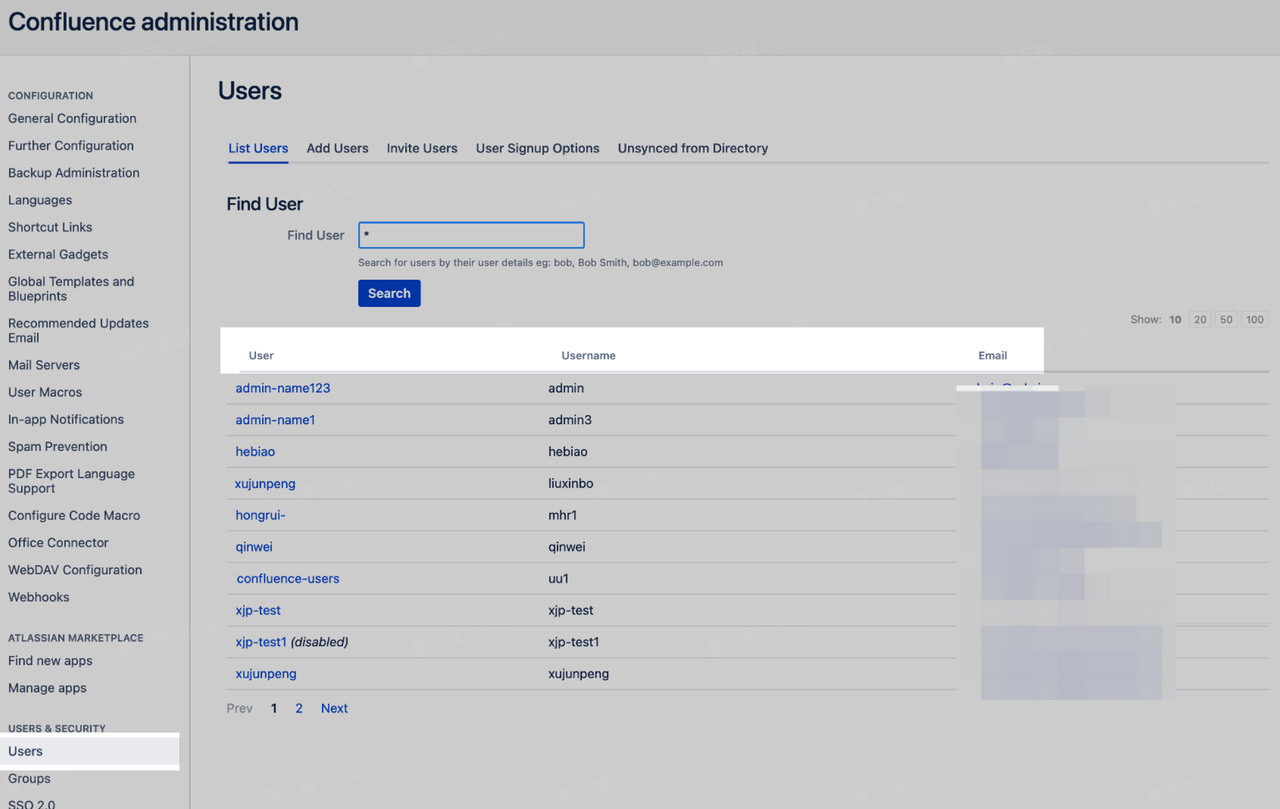
Task: Open the Webhooks configuration page
Action: pyautogui.click(x=38, y=597)
